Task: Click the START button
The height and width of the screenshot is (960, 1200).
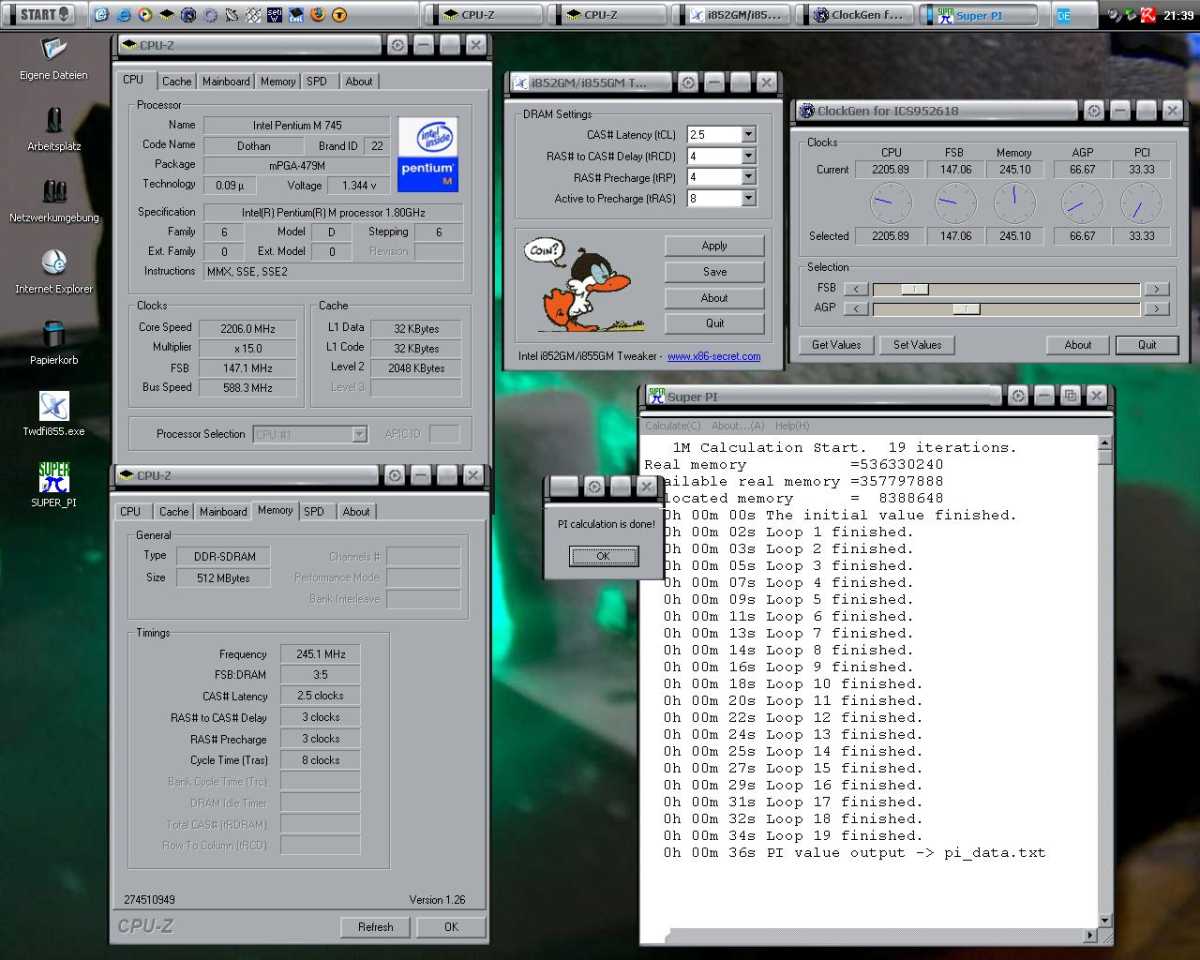Action: (40, 15)
